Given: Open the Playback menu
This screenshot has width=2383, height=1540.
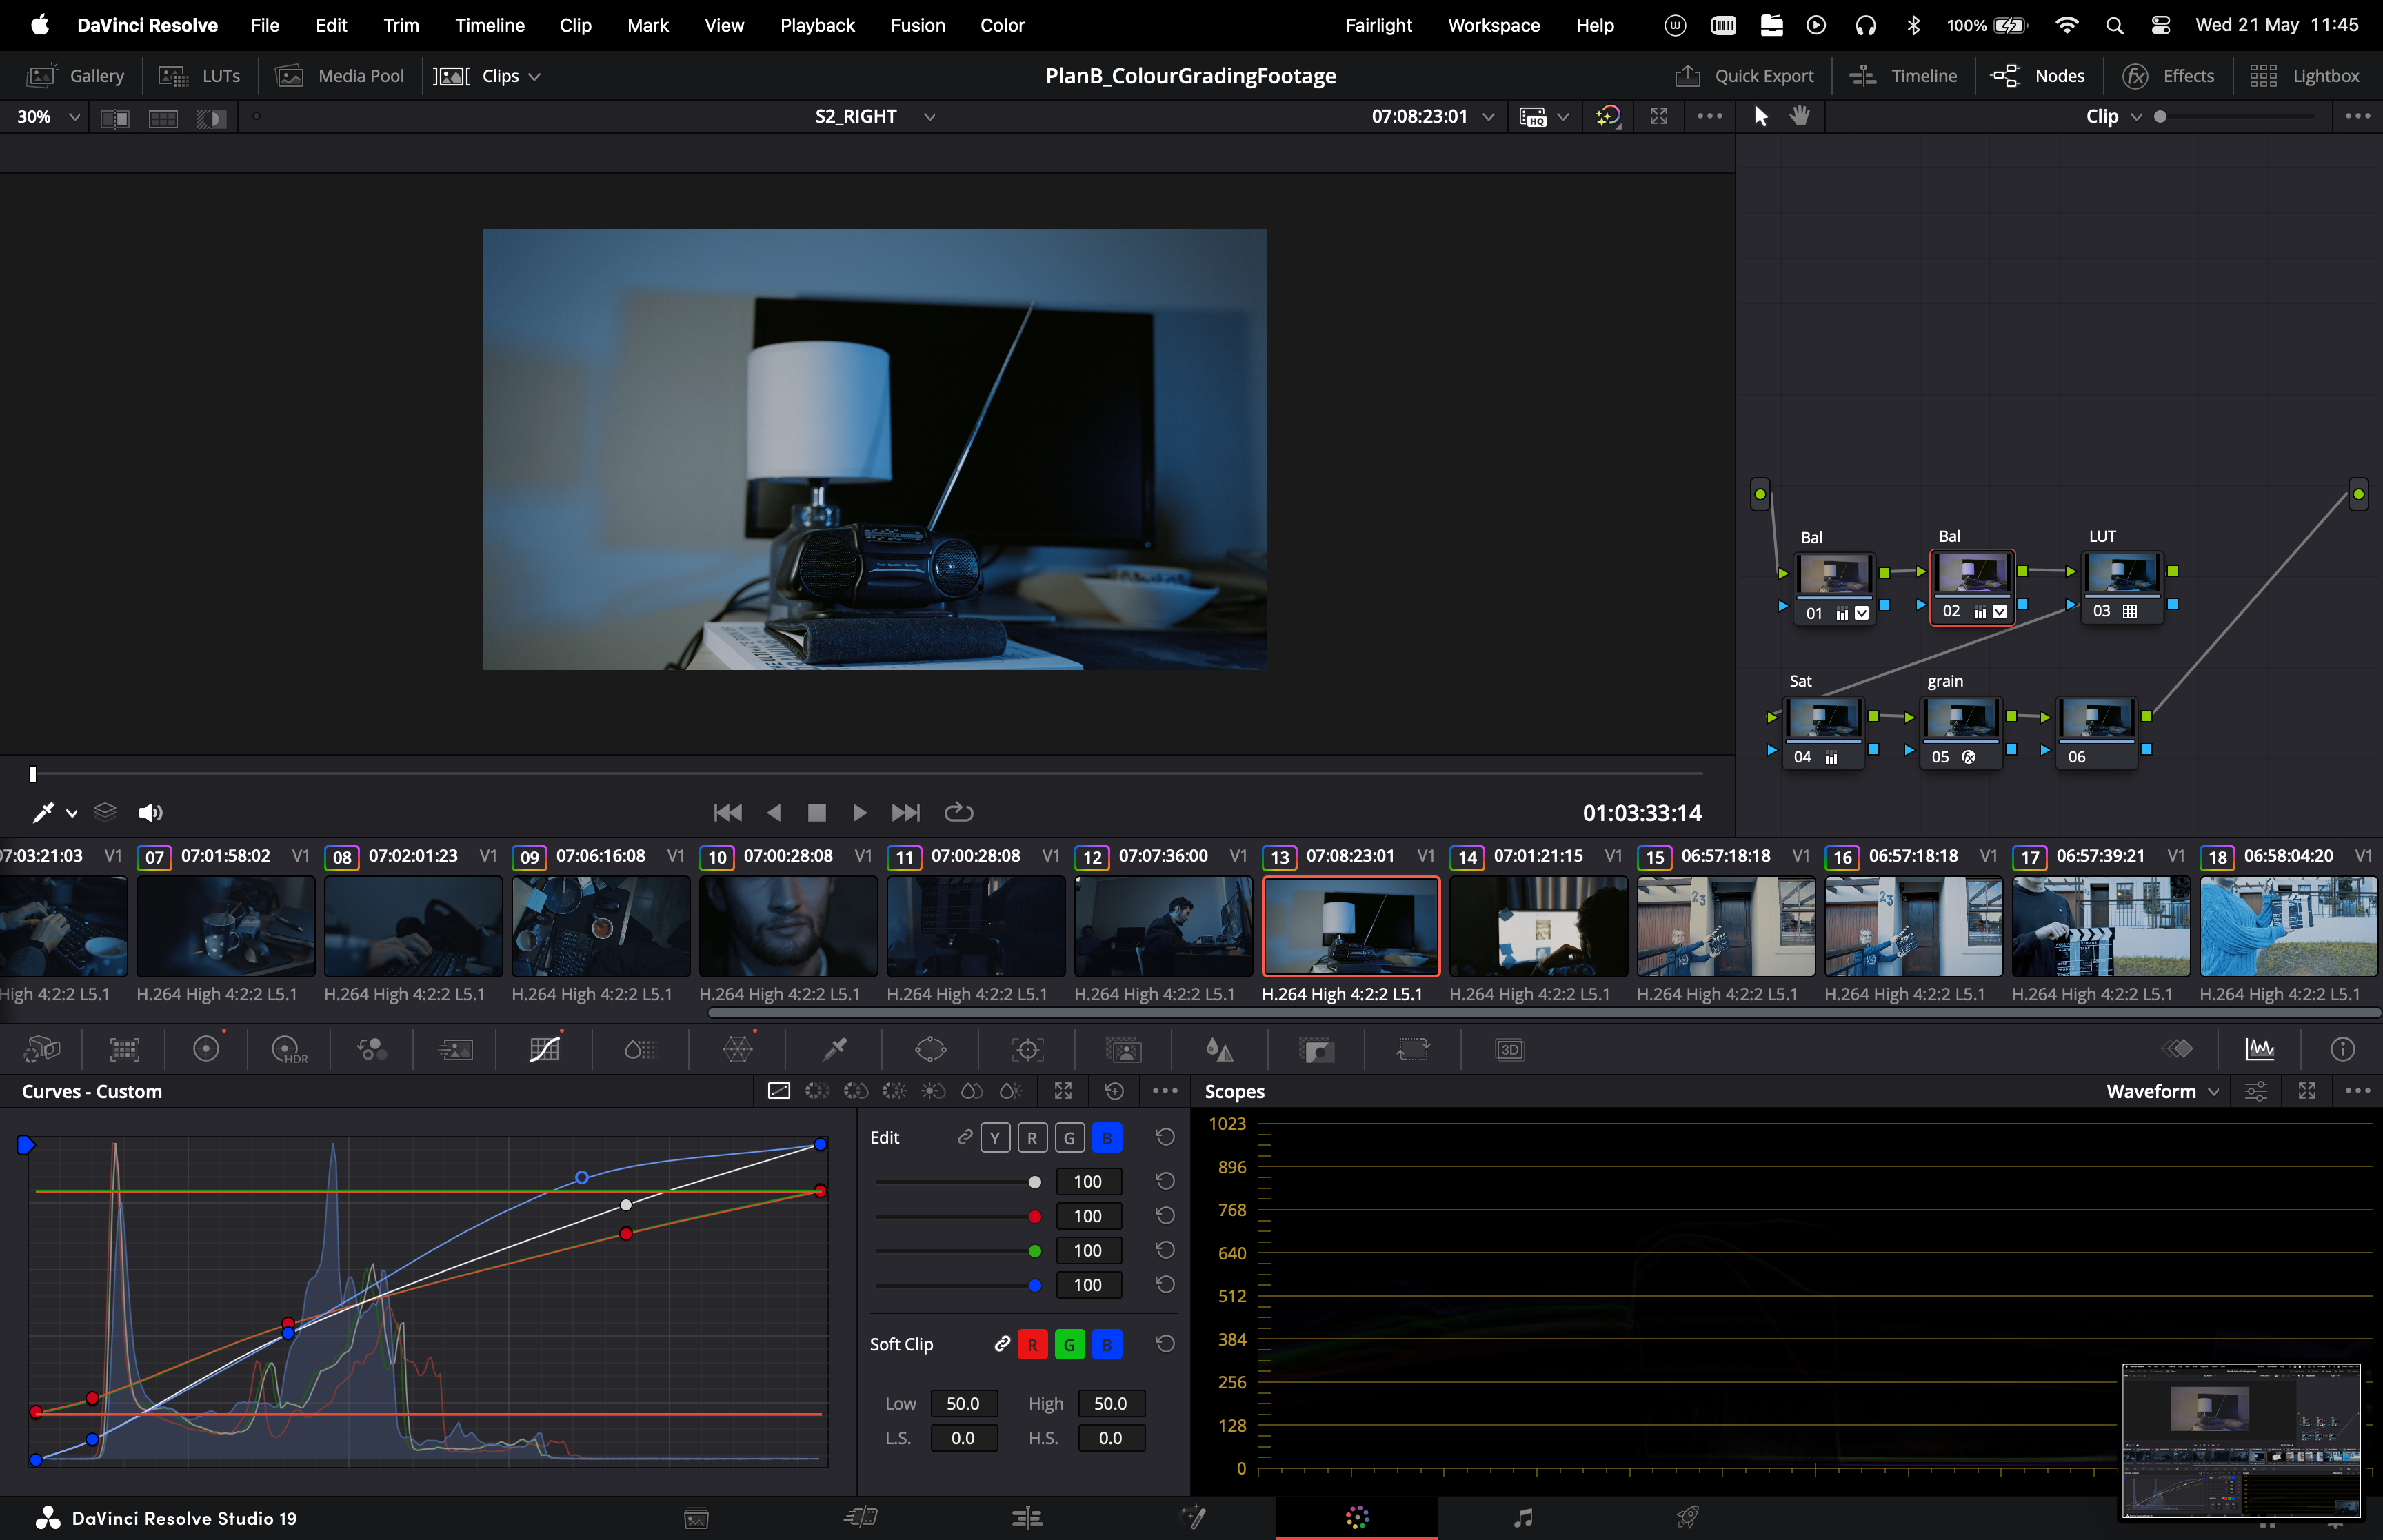Looking at the screenshot, I should point(817,25).
